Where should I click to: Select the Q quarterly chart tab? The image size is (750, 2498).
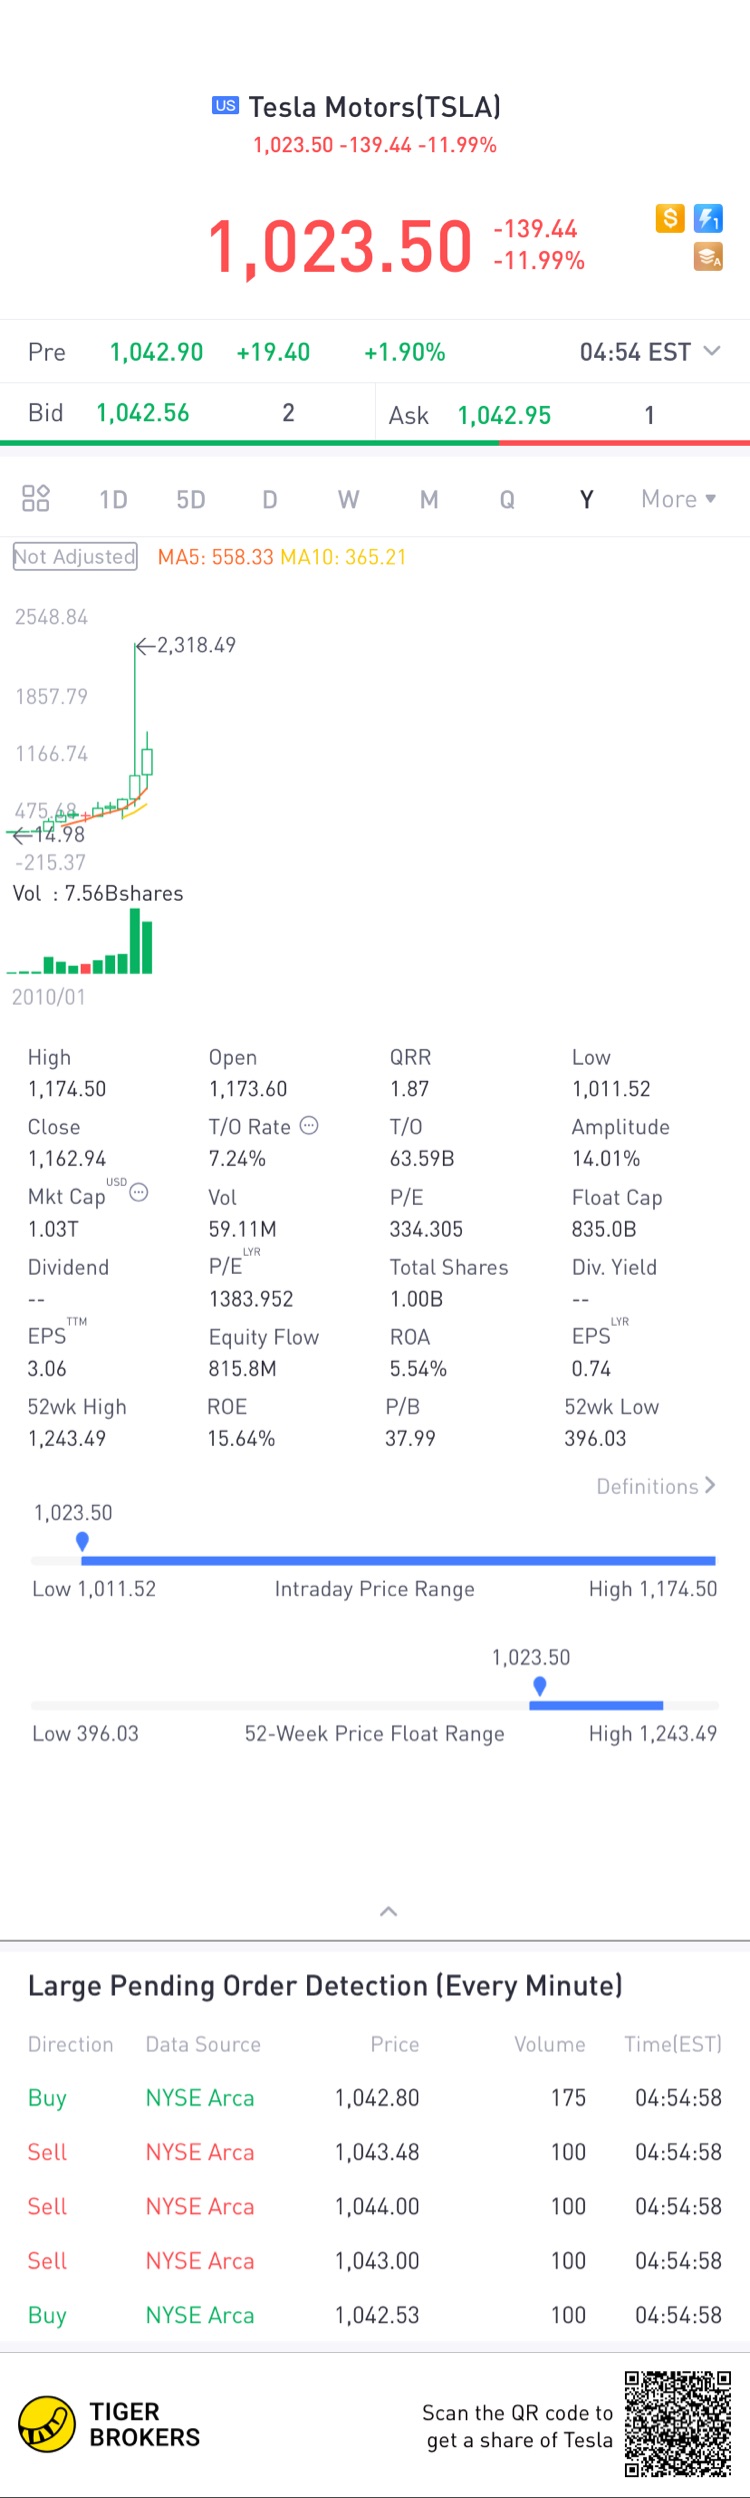tap(507, 499)
